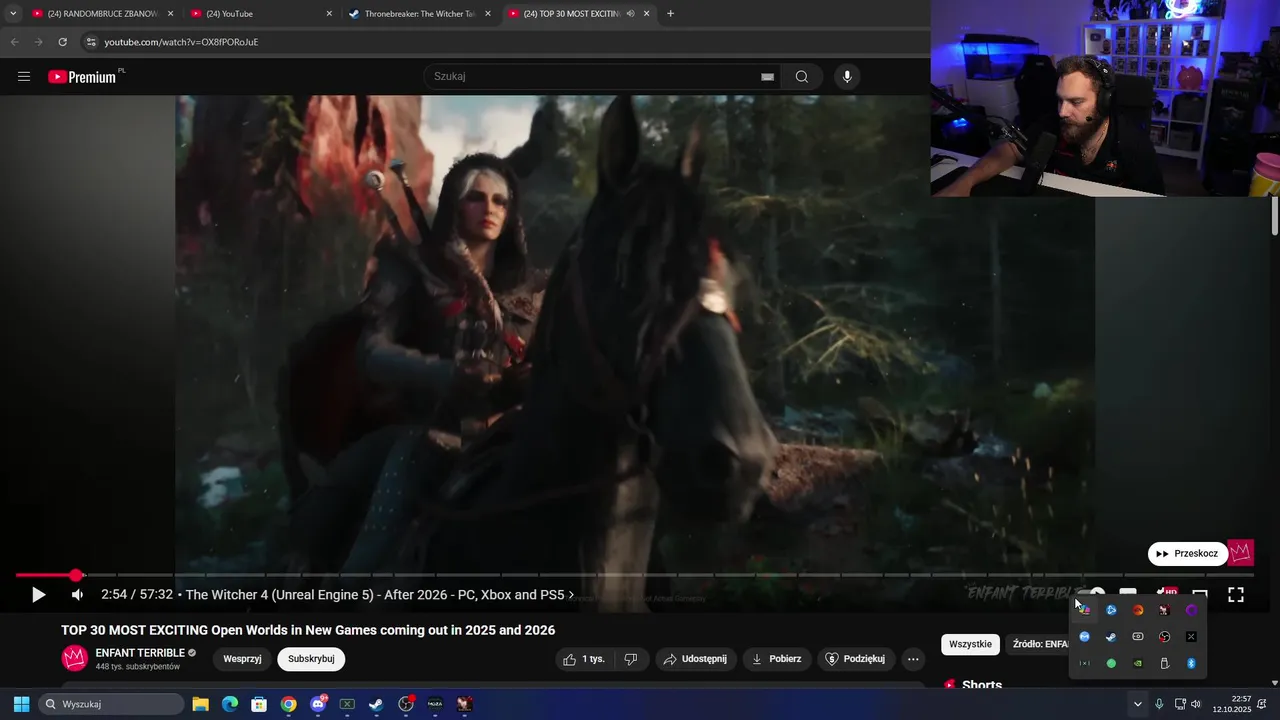
Task: Close the (24) YouTube tab
Action: pos(329,14)
